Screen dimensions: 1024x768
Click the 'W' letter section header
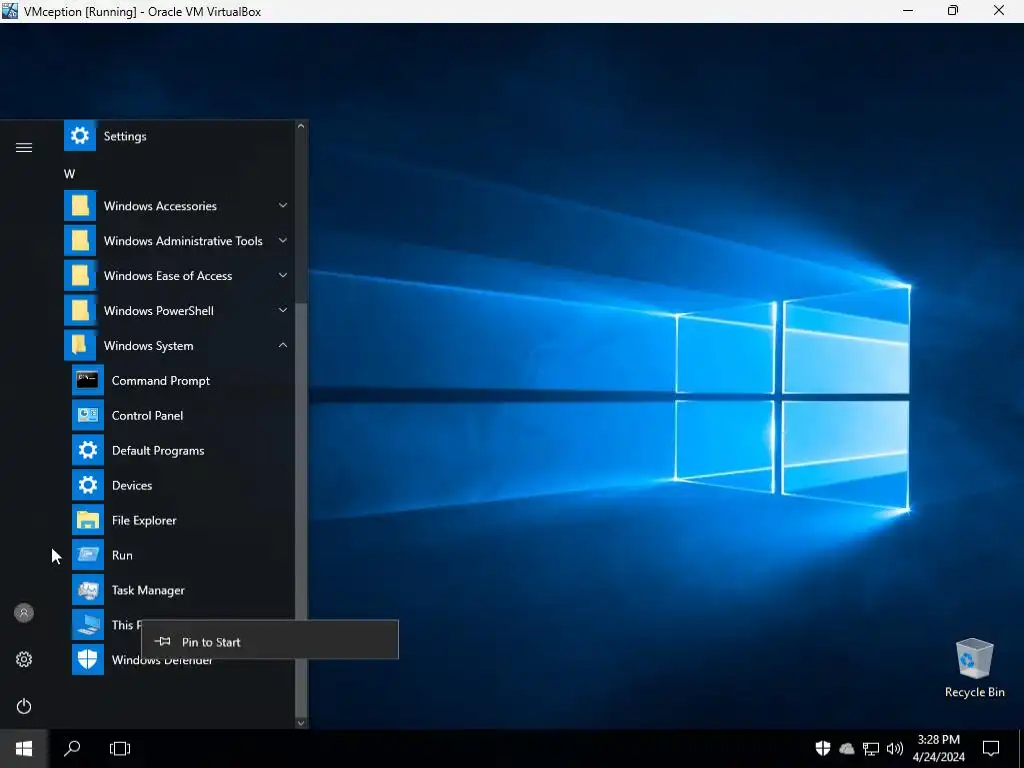pos(69,174)
